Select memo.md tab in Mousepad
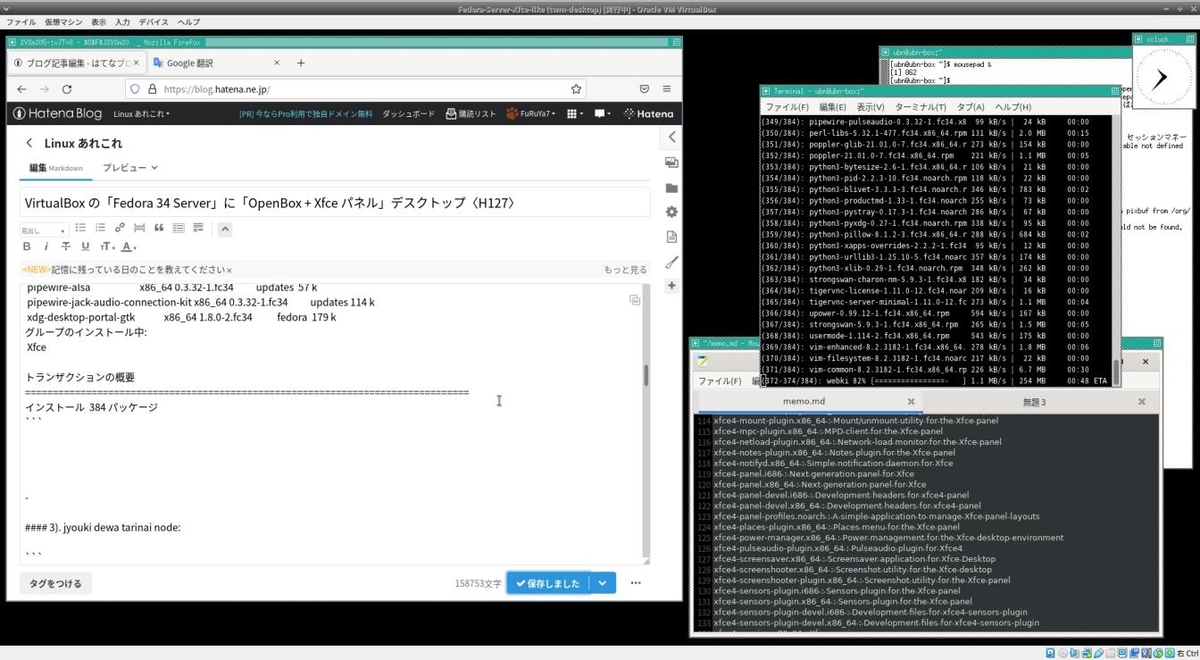This screenshot has width=1200, height=660. 806,401
